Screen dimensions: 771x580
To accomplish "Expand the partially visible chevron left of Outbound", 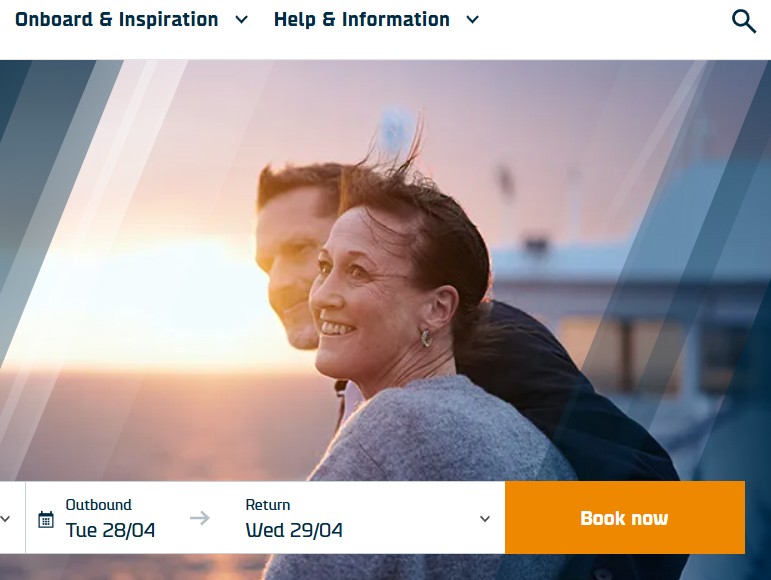I will (5, 519).
